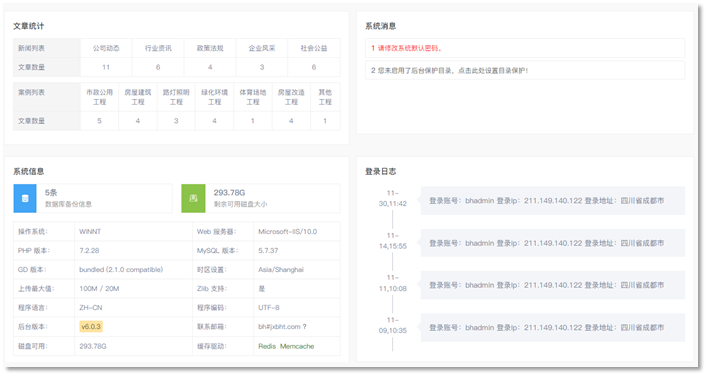Select the 其他工程 case column
Viewport: 707px width, 376px height.
click(x=325, y=97)
